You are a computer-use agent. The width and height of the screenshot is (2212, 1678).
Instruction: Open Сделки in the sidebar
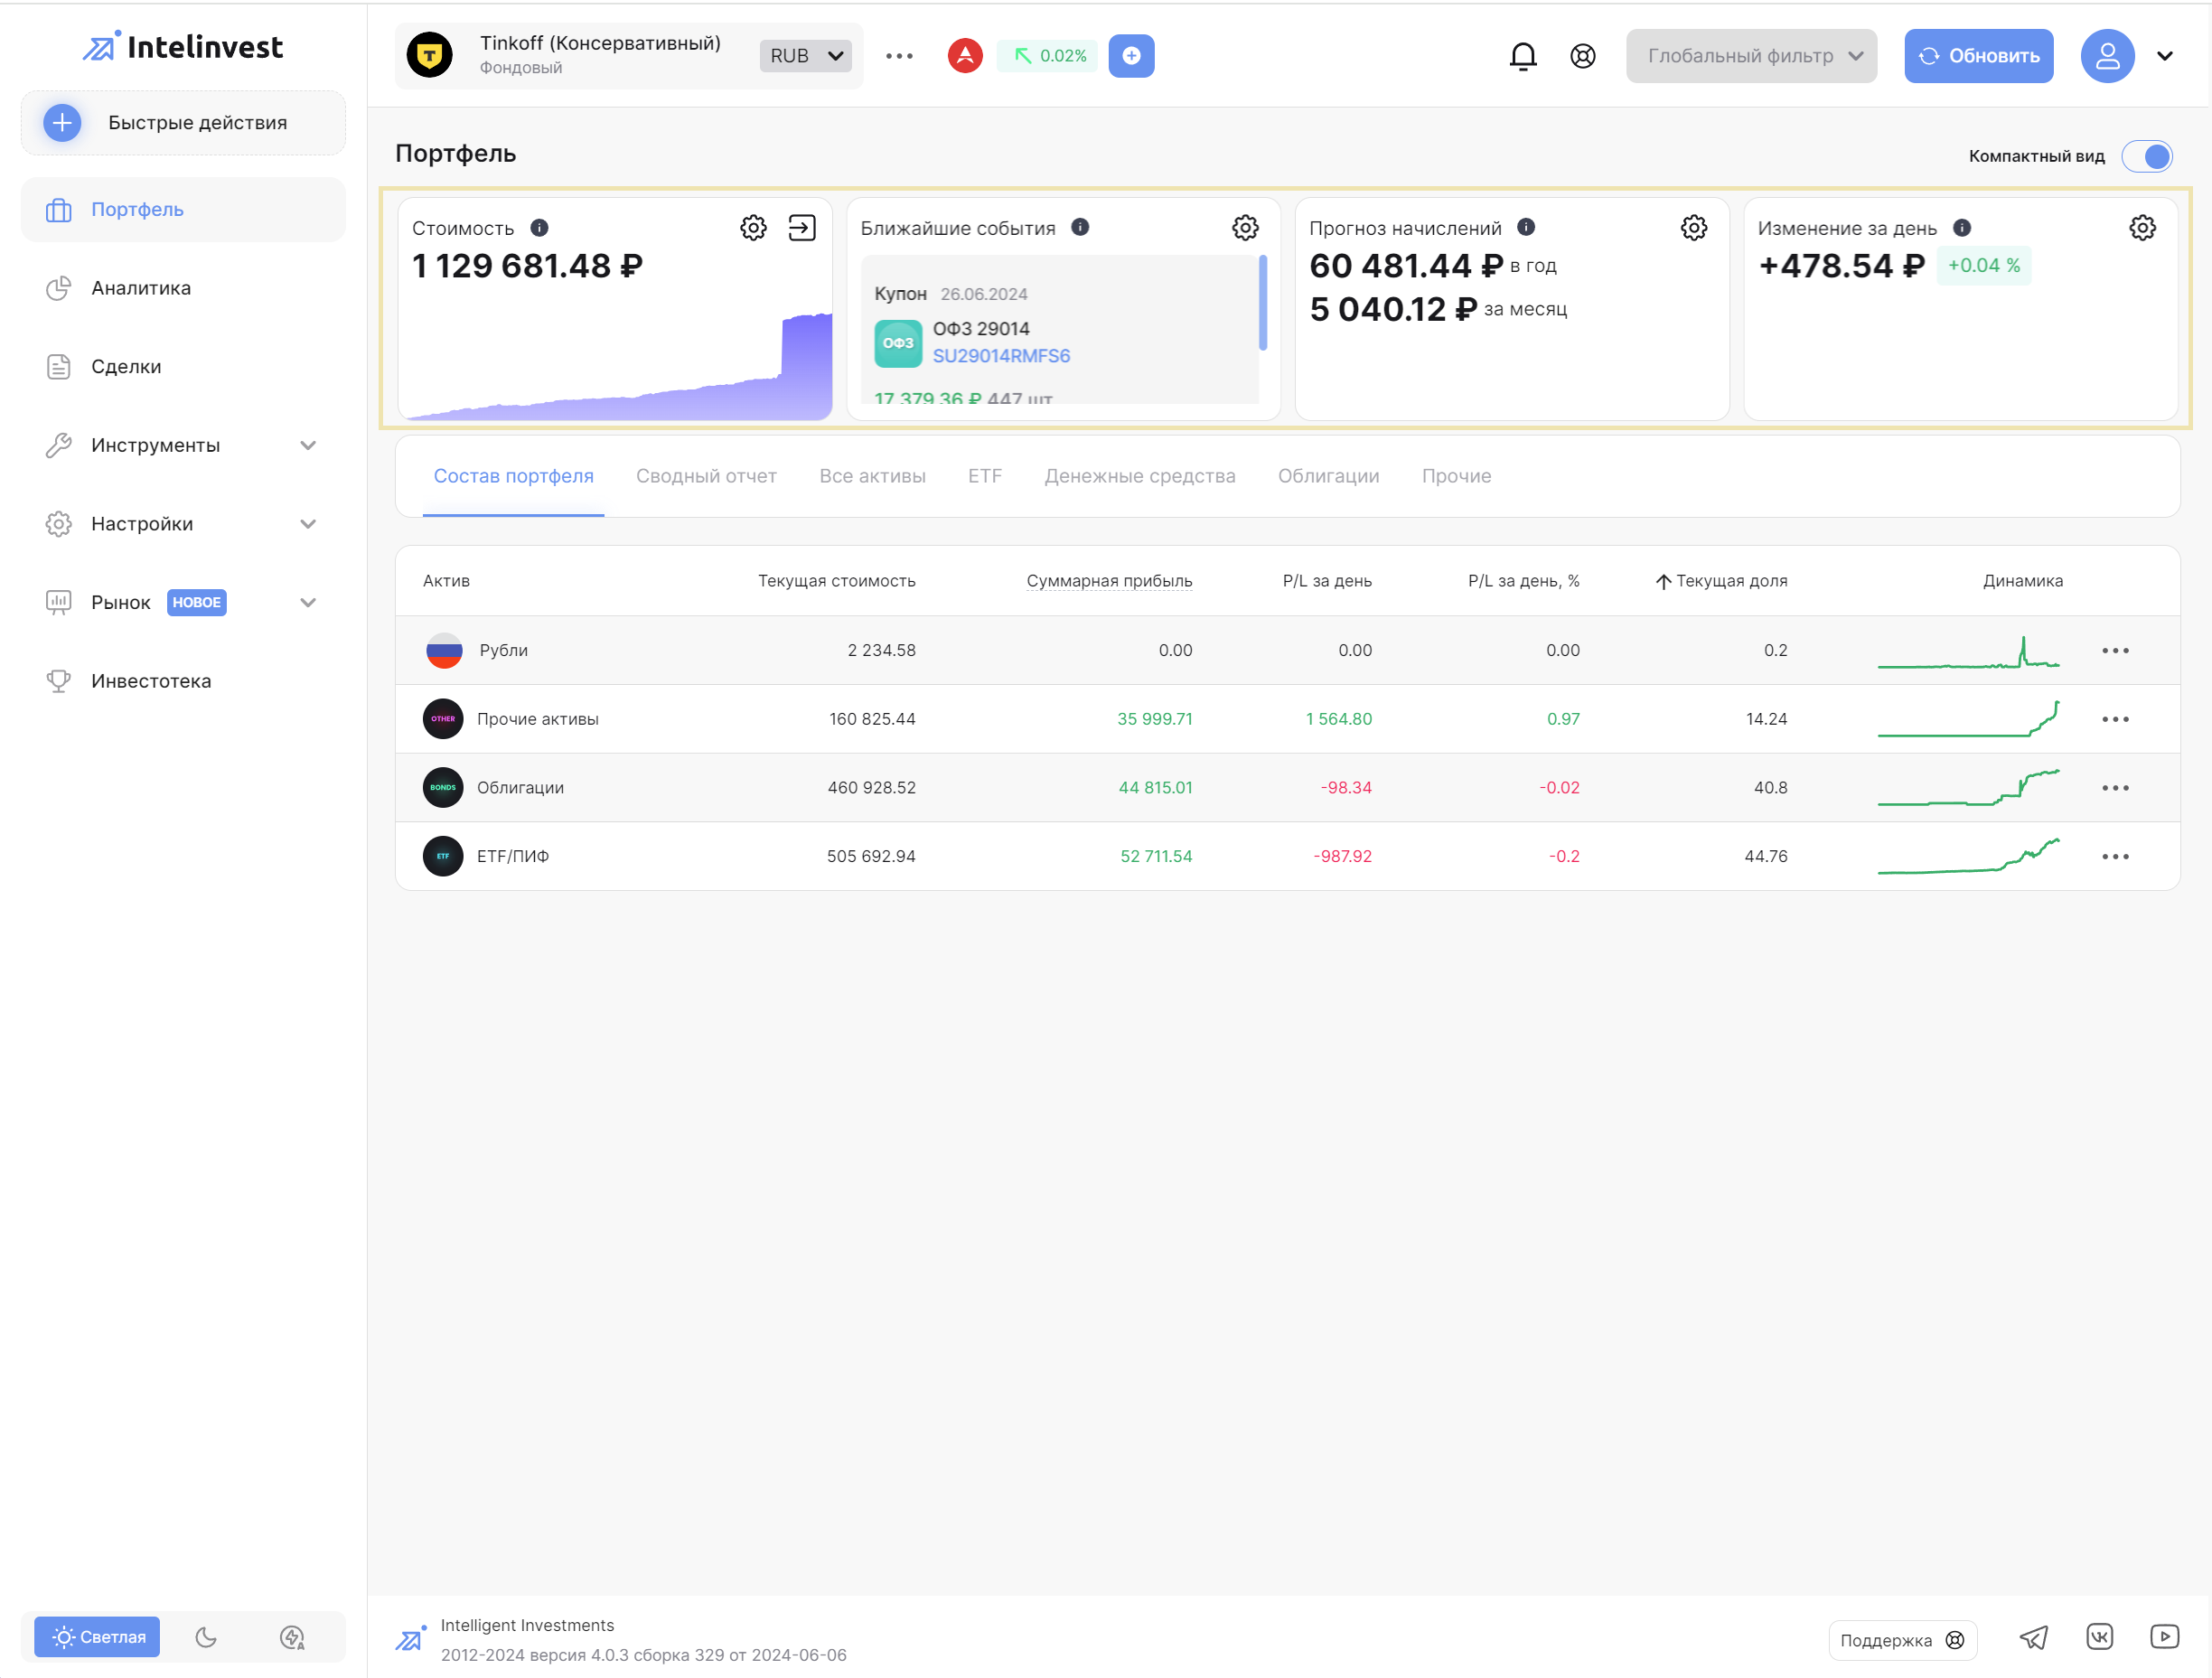(x=183, y=366)
